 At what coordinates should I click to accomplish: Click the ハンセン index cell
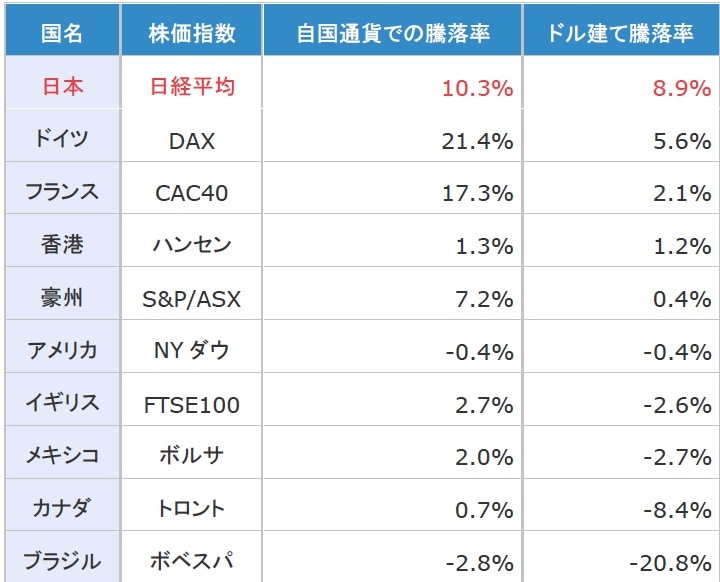tap(192, 245)
